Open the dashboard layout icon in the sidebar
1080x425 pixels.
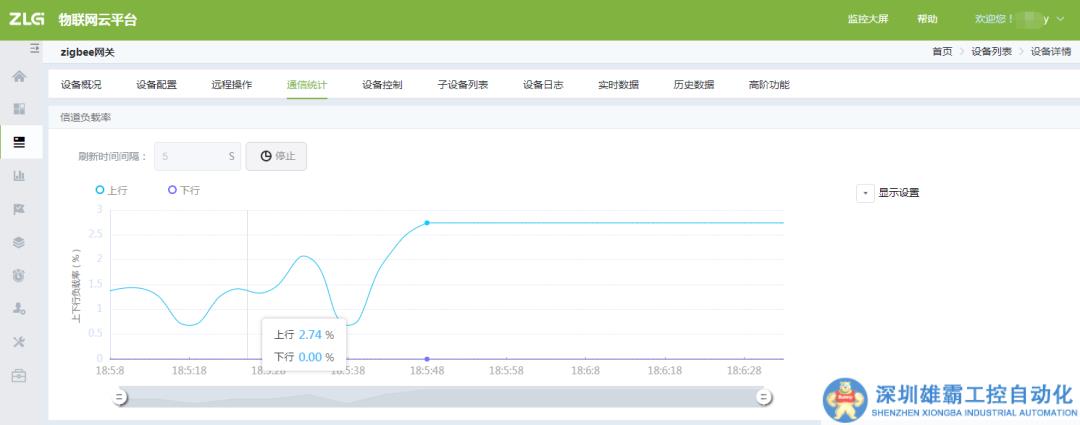coord(19,109)
